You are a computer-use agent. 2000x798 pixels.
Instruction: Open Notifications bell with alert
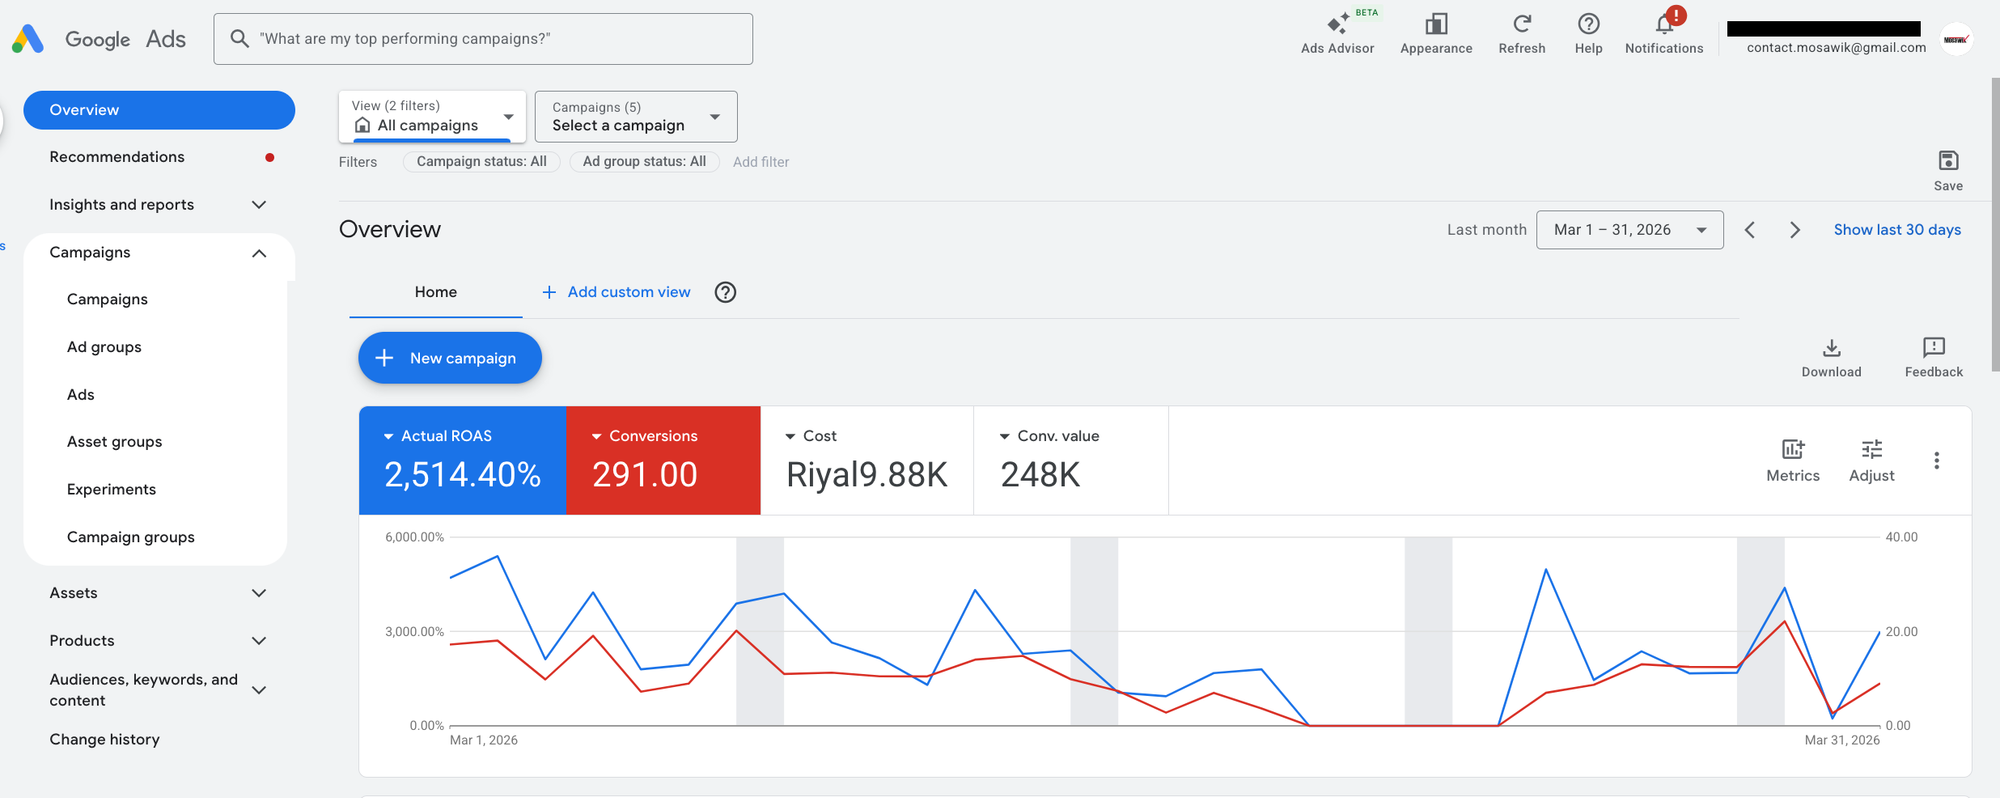tap(1664, 25)
